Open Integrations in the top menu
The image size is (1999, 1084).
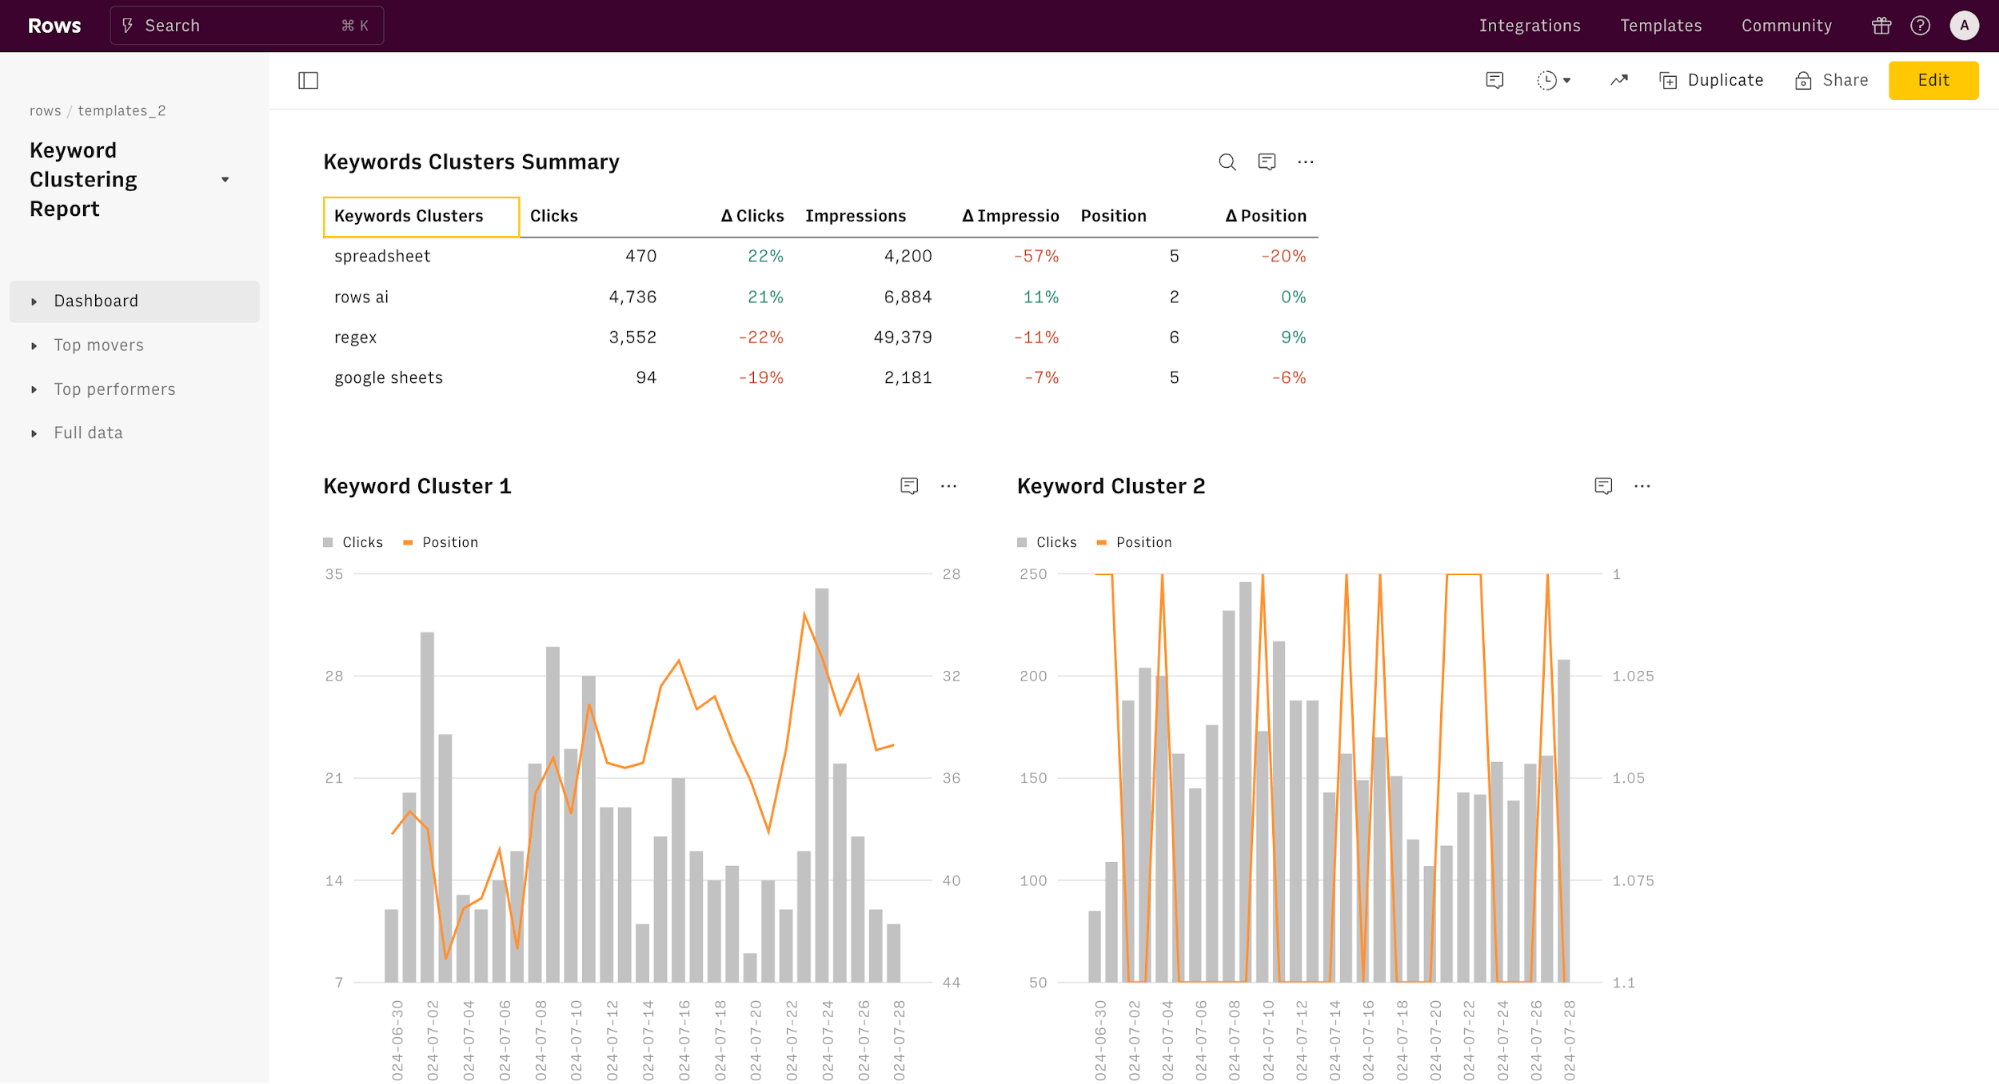point(1529,26)
